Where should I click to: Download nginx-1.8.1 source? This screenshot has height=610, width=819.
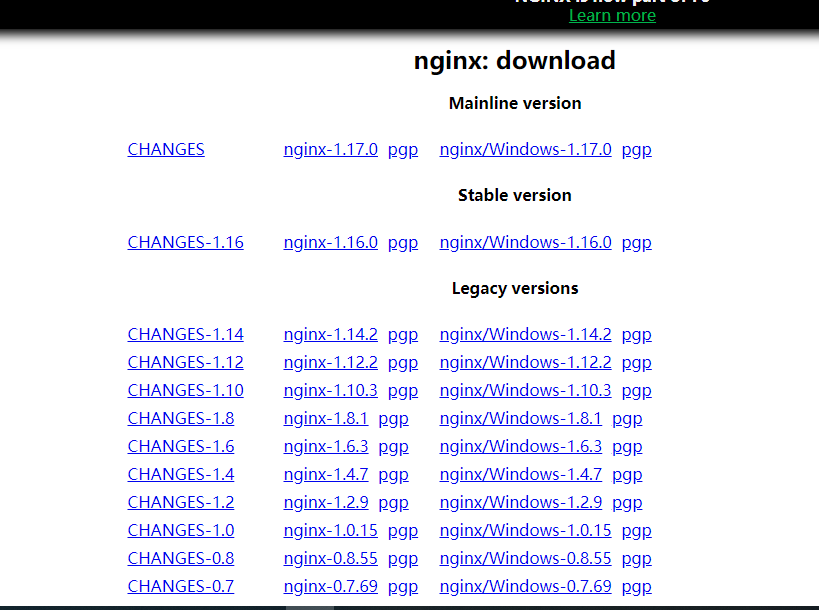326,418
